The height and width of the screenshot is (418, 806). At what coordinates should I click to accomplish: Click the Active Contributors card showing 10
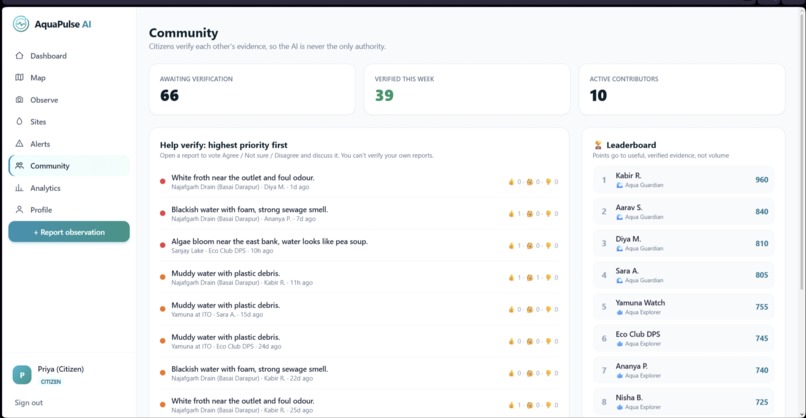click(682, 89)
